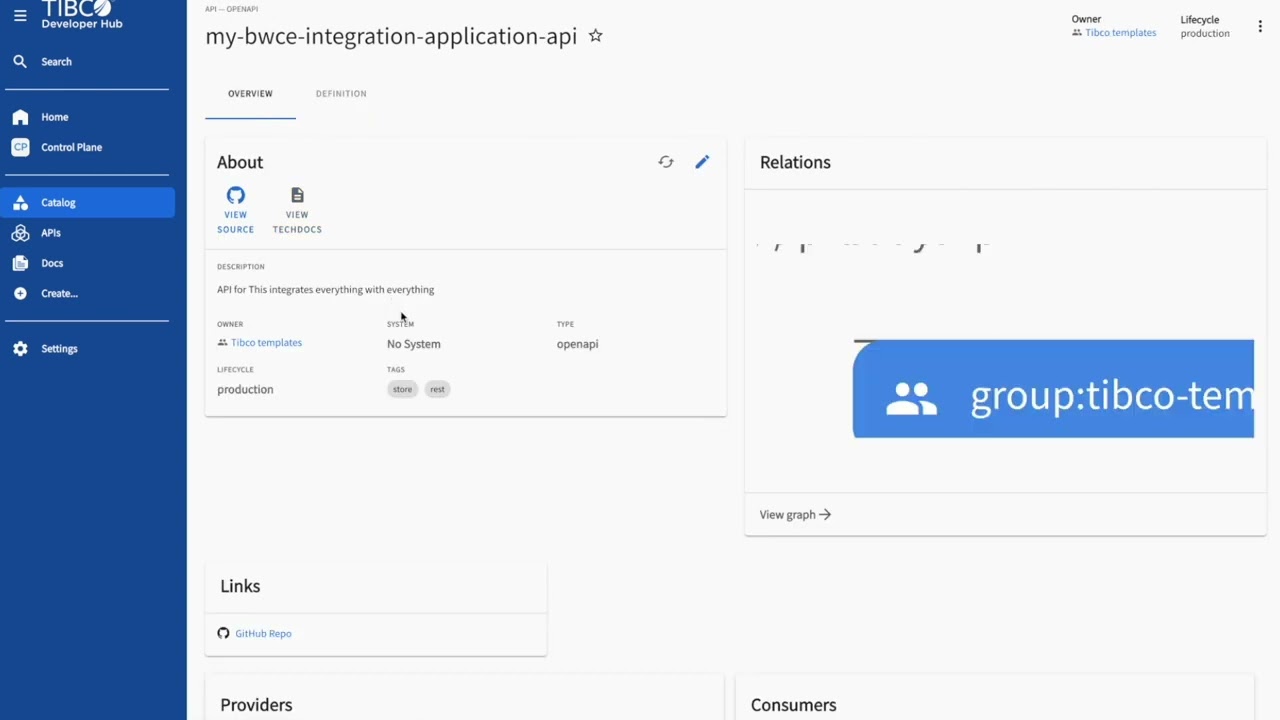Switch to the Overview tab
The width and height of the screenshot is (1280, 720).
(250, 94)
